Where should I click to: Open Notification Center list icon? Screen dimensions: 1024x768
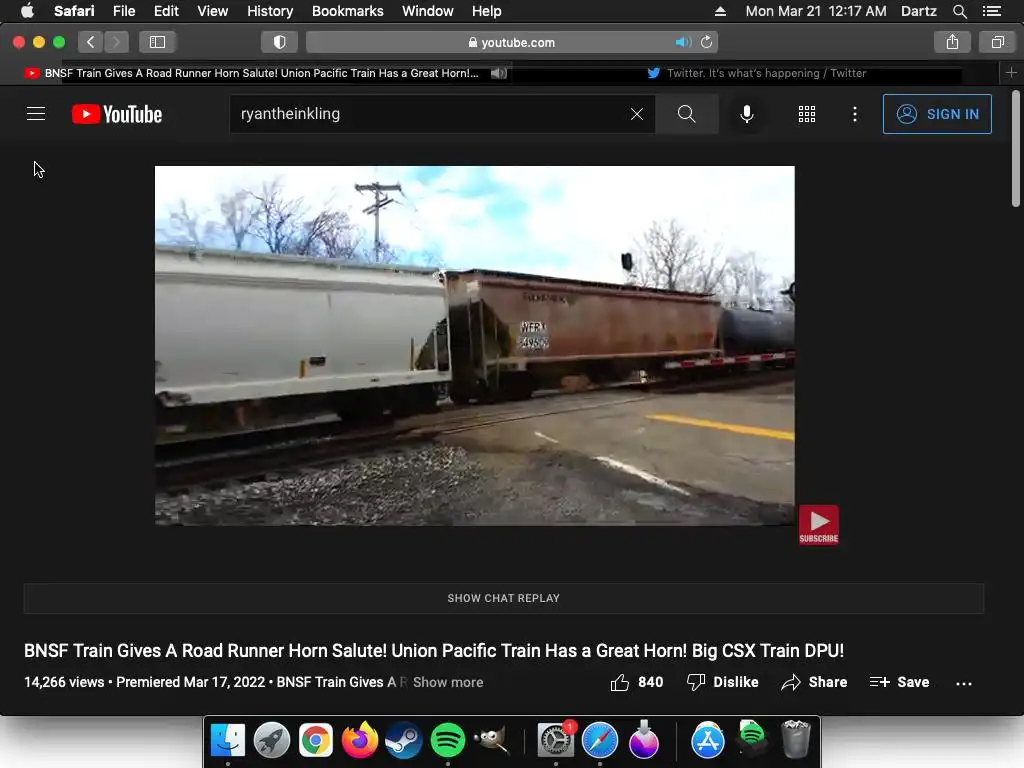pos(991,11)
